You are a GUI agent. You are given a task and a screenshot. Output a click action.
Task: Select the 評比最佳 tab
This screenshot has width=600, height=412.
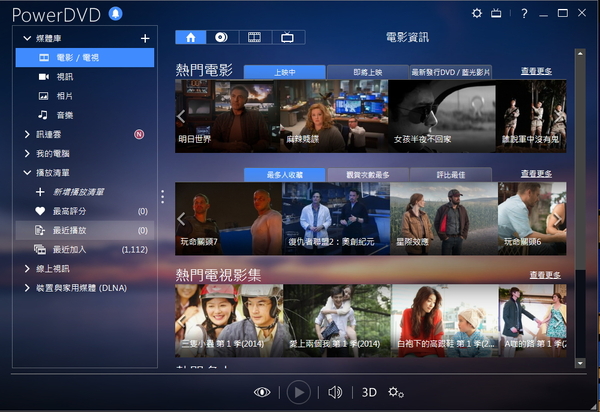tap(451, 175)
